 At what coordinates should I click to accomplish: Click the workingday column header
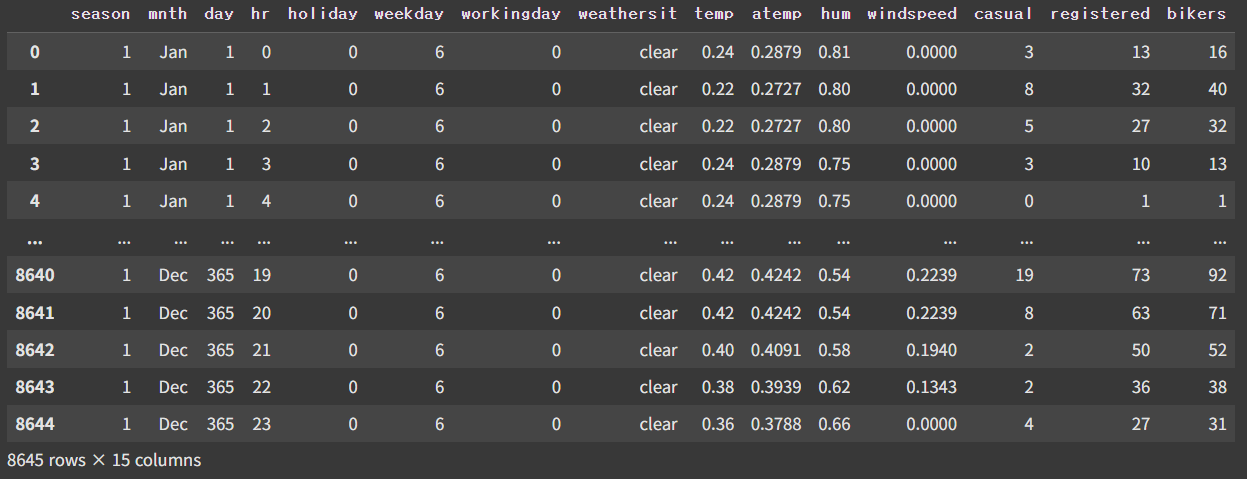coord(511,15)
